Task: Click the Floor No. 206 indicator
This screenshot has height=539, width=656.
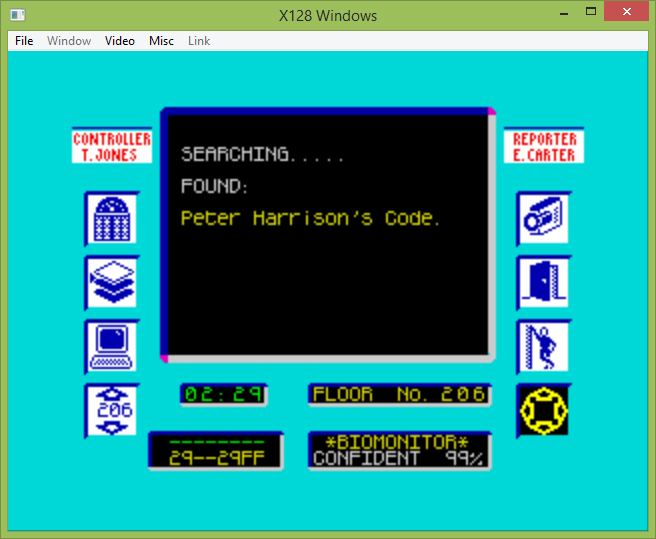Action: (x=399, y=394)
